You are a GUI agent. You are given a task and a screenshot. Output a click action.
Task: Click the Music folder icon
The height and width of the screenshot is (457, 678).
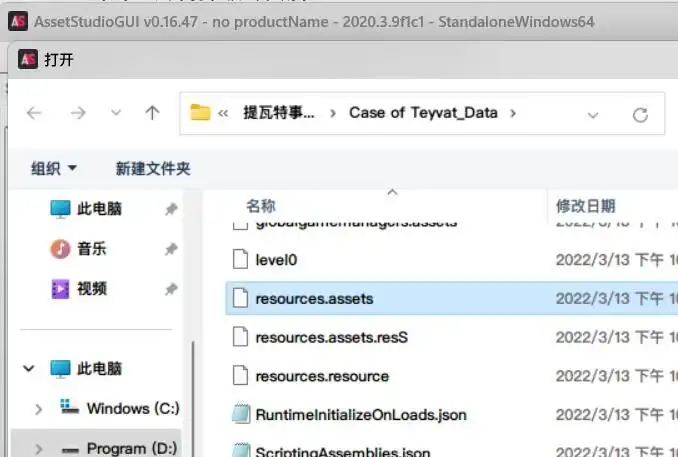click(x=61, y=248)
